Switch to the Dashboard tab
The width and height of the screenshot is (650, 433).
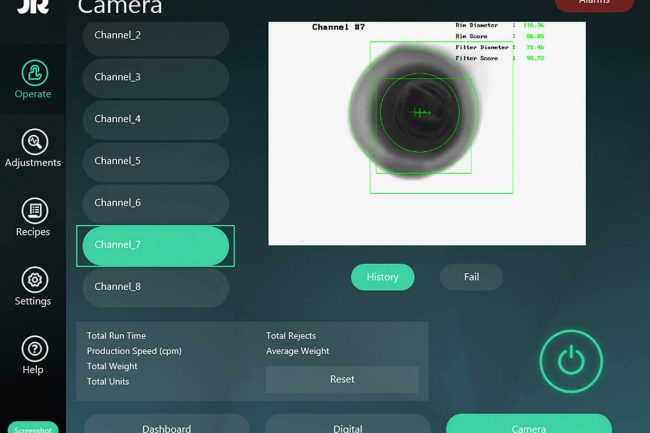(x=166, y=425)
